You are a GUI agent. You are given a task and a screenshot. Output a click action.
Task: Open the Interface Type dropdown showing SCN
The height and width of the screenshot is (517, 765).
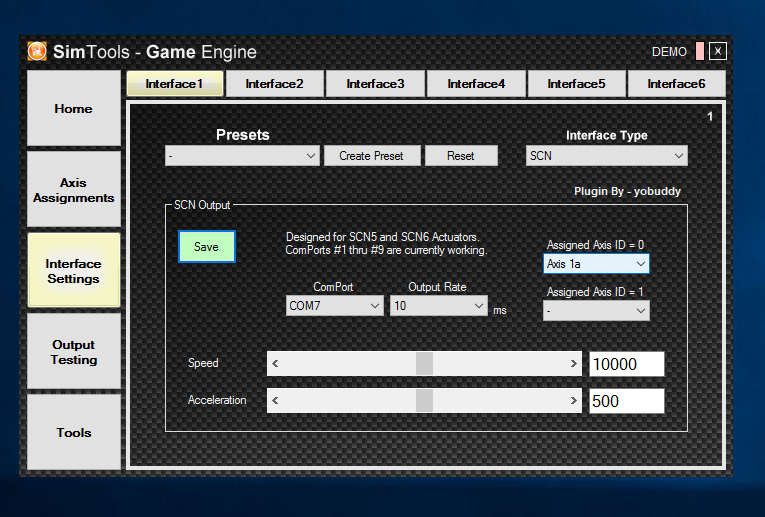click(606, 156)
